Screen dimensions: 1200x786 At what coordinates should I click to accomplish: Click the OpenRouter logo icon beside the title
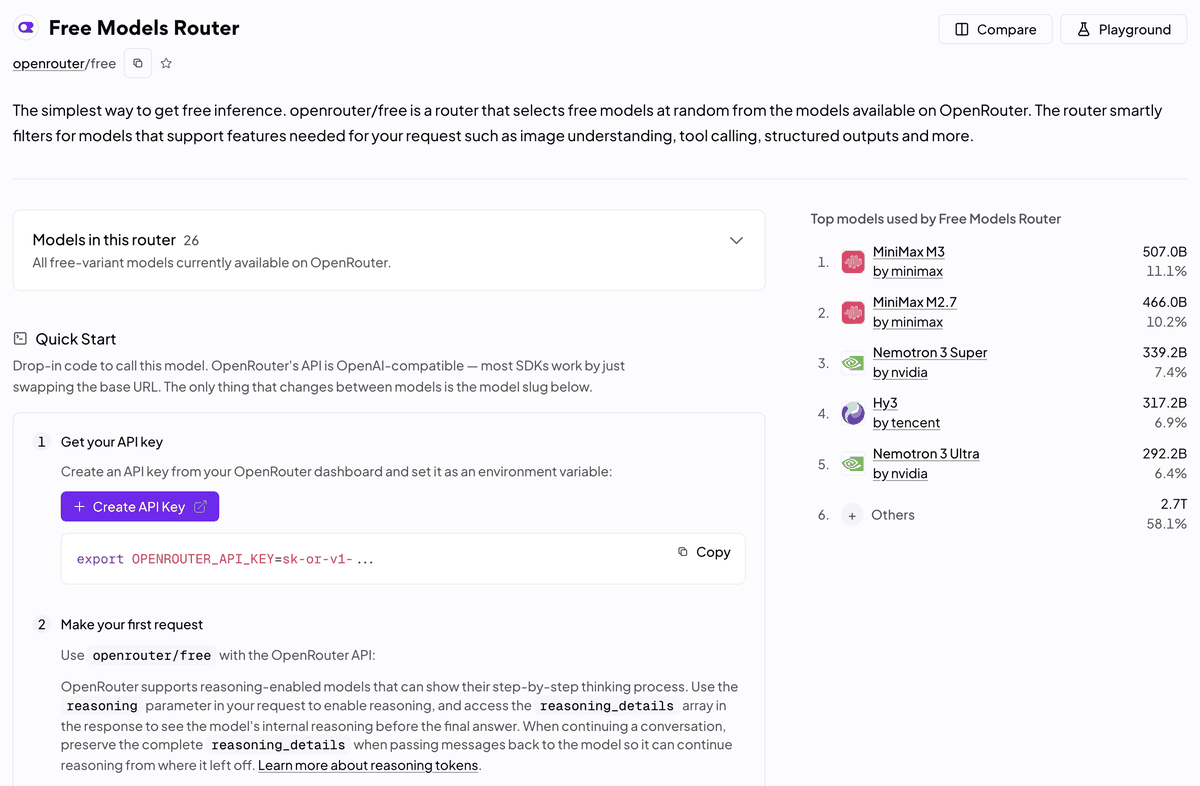point(26,28)
